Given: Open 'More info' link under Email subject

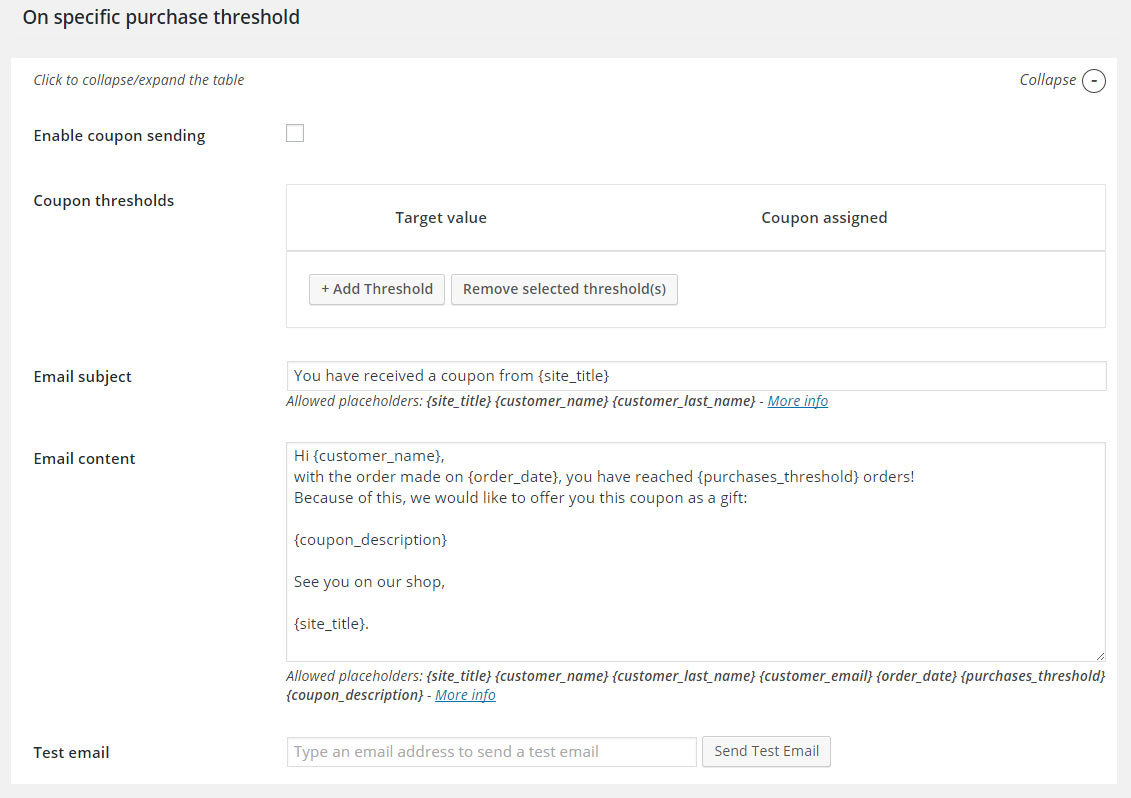Looking at the screenshot, I should 797,401.
